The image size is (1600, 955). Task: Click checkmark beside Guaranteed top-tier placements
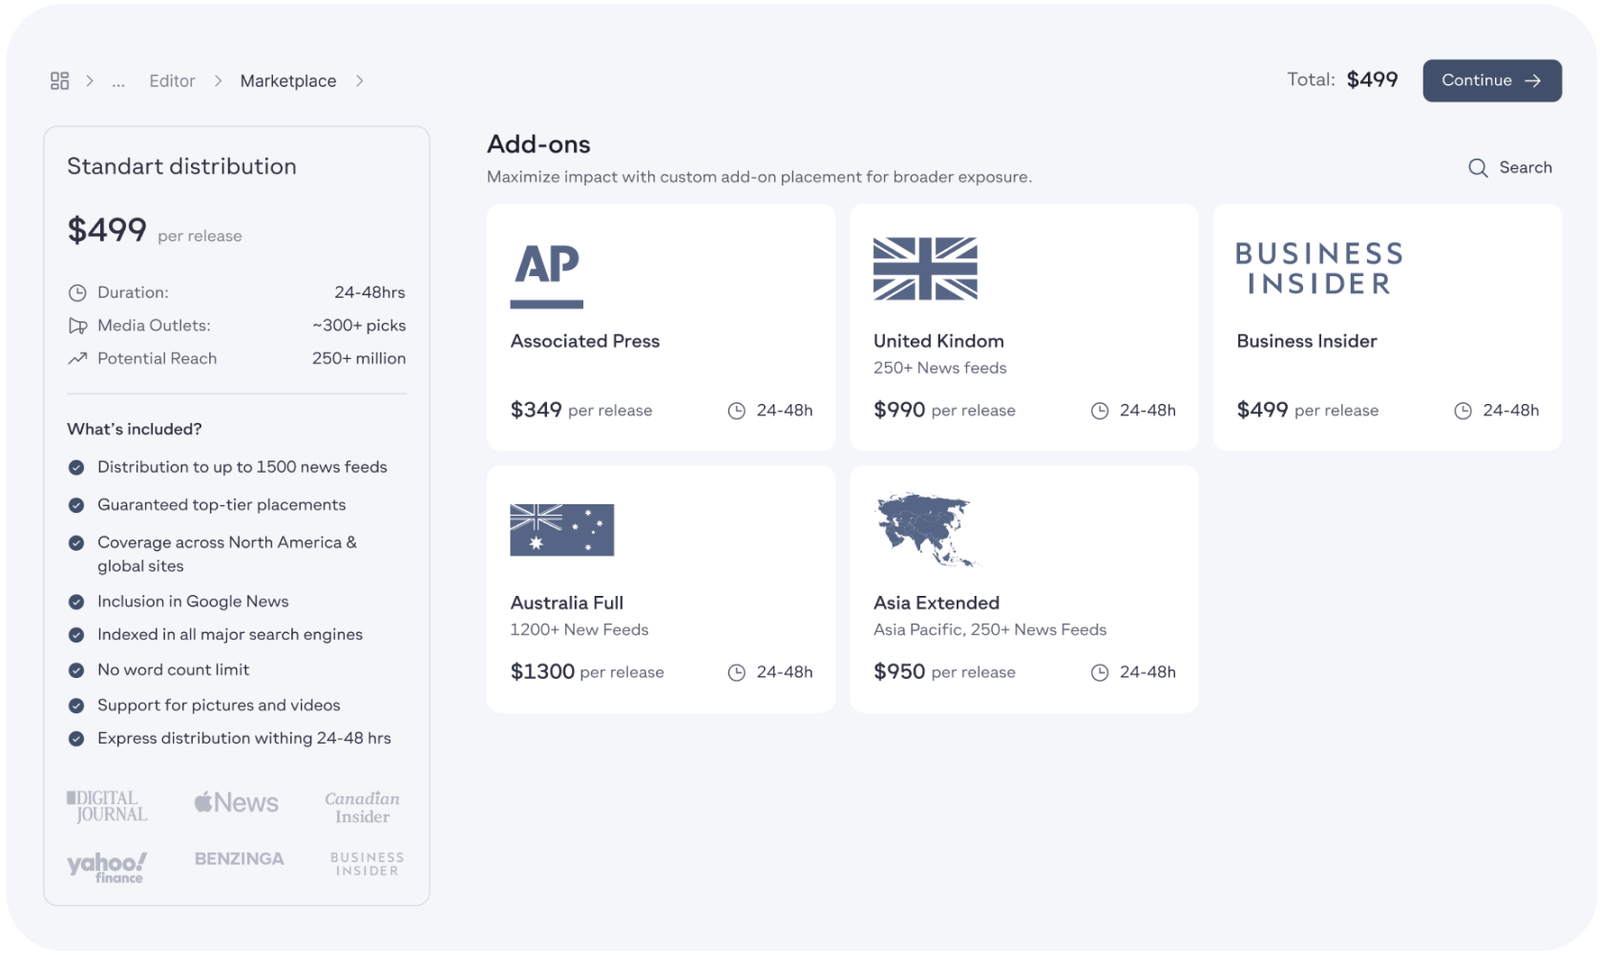[76, 506]
